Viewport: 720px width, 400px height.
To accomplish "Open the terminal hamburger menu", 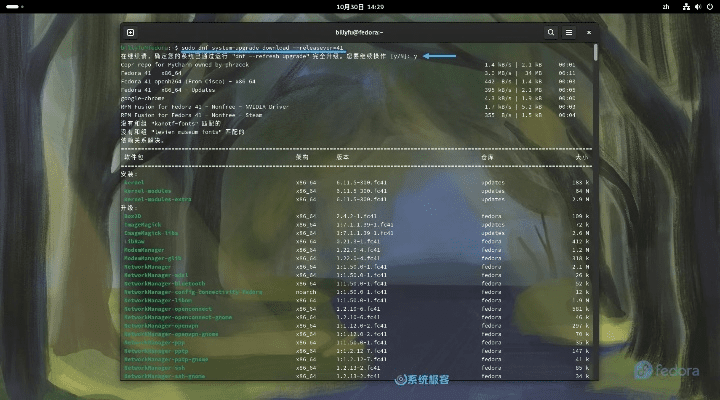I will tap(568, 32).
